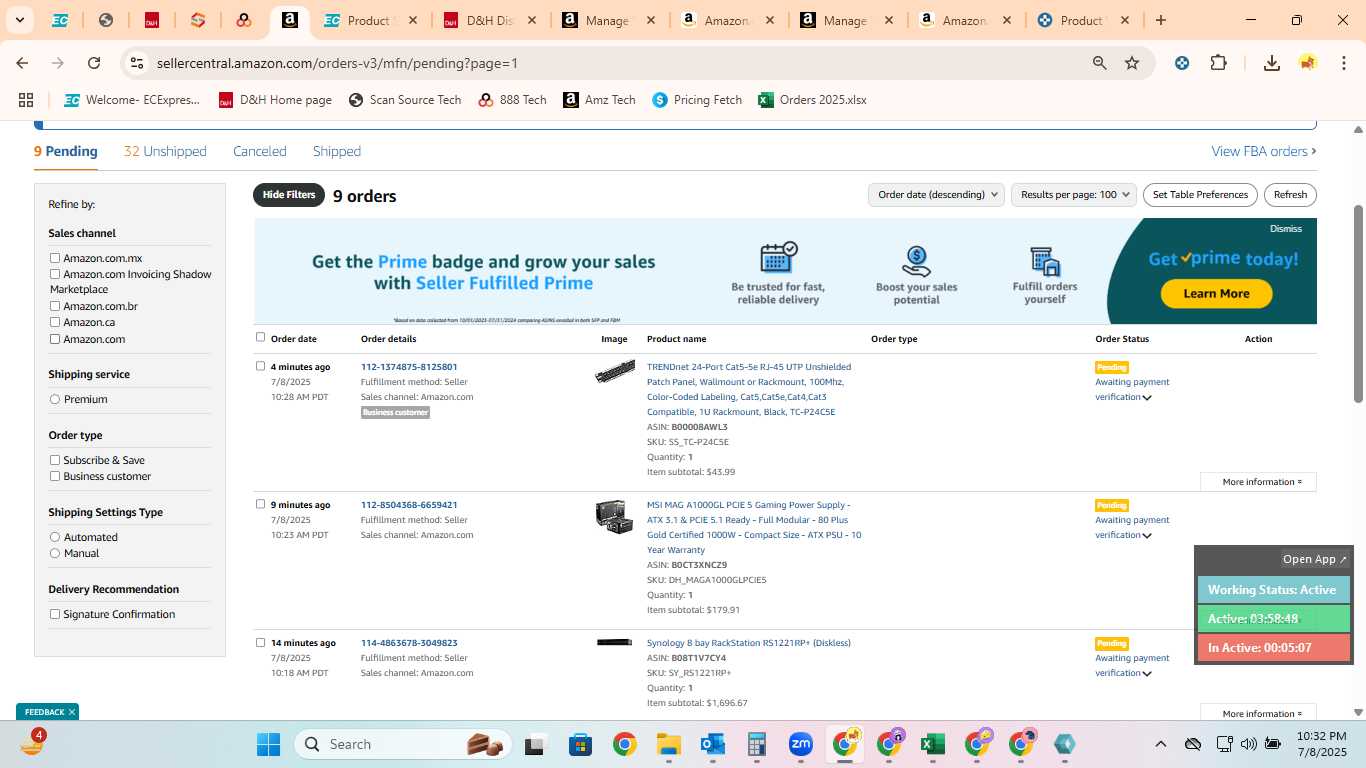The height and width of the screenshot is (768, 1366).
Task: Click the Refresh orders button
Action: [1290, 195]
